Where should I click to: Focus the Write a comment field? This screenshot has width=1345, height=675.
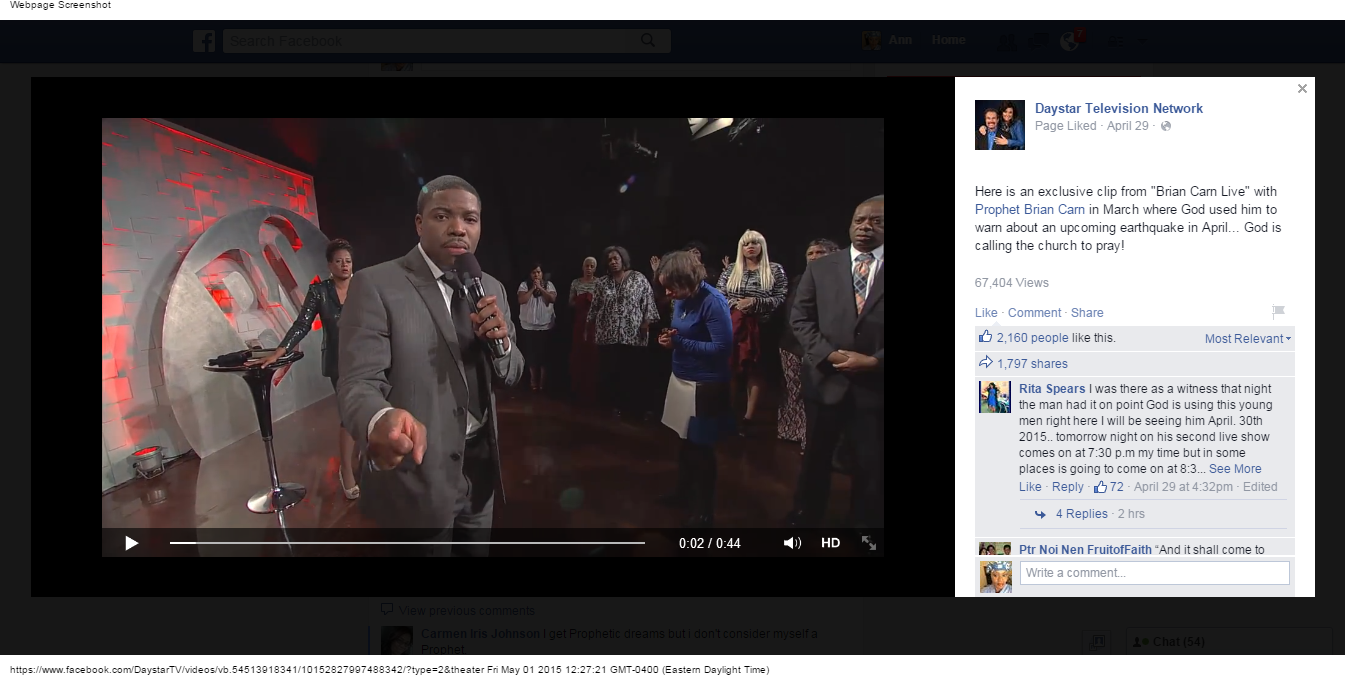[x=1155, y=573]
